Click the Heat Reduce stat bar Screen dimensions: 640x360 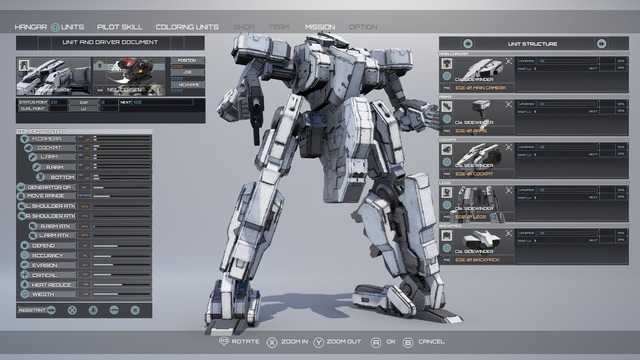pos(122,284)
